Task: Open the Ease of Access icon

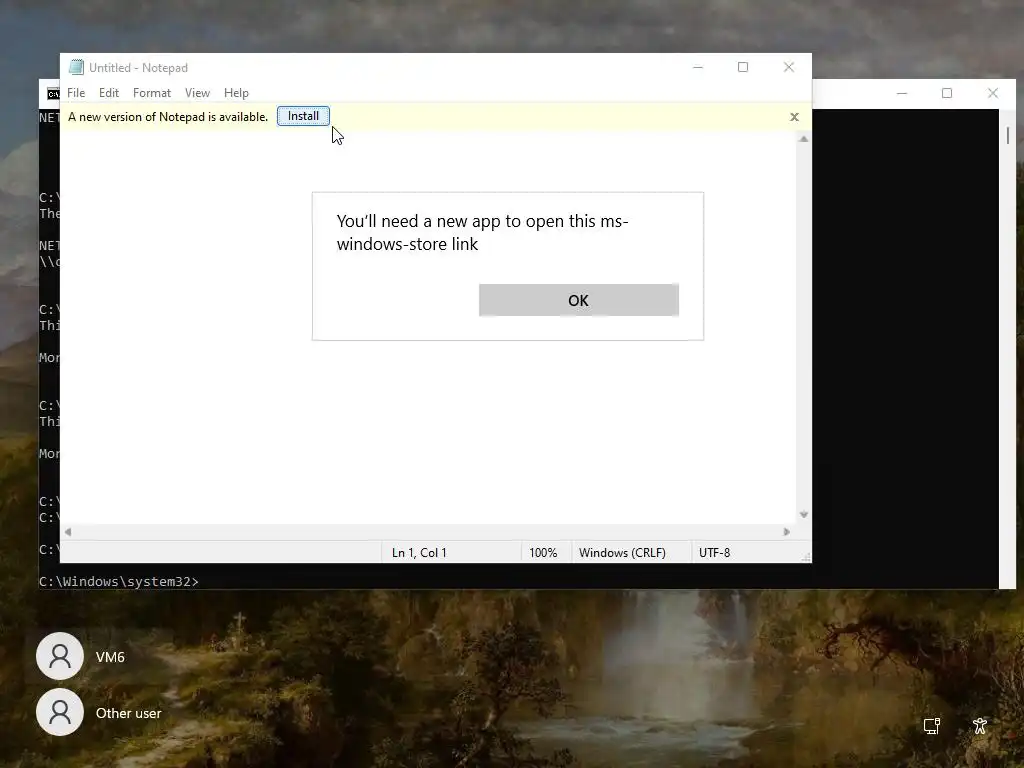Action: (x=980, y=726)
